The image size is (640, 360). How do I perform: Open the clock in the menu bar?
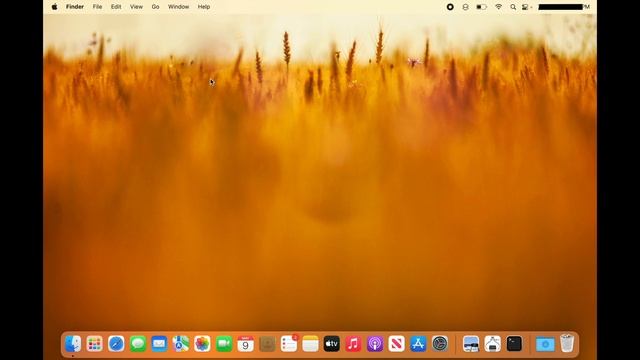tap(564, 7)
